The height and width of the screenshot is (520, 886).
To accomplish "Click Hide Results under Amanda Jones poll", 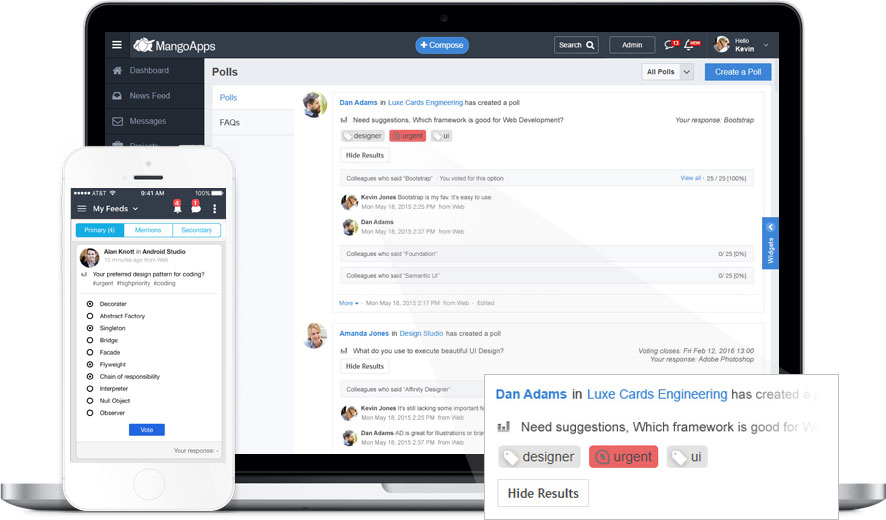I will (364, 366).
